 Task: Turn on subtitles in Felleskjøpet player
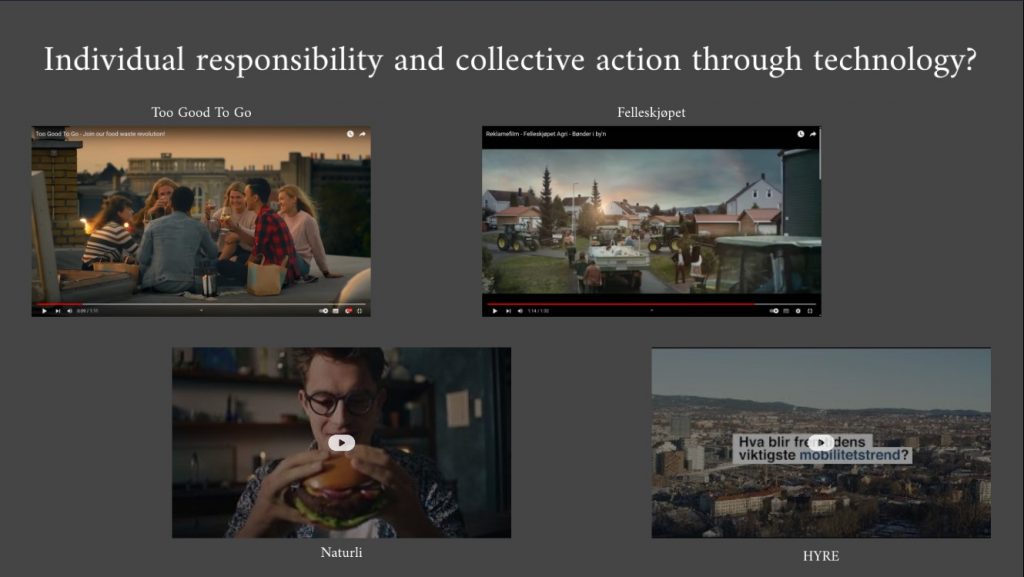coord(786,311)
